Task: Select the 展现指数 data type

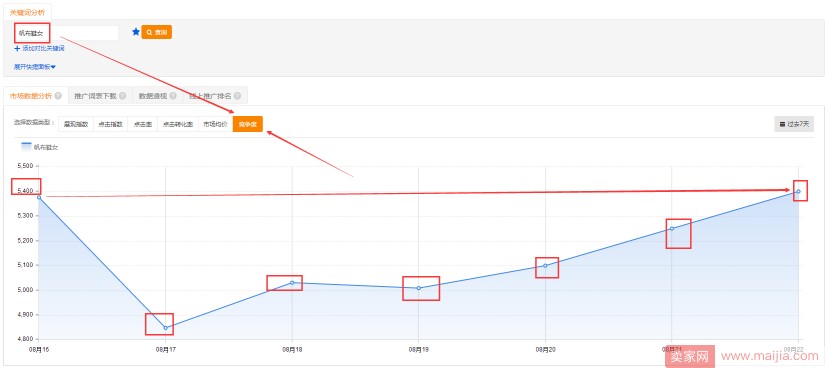Action: tap(76, 124)
